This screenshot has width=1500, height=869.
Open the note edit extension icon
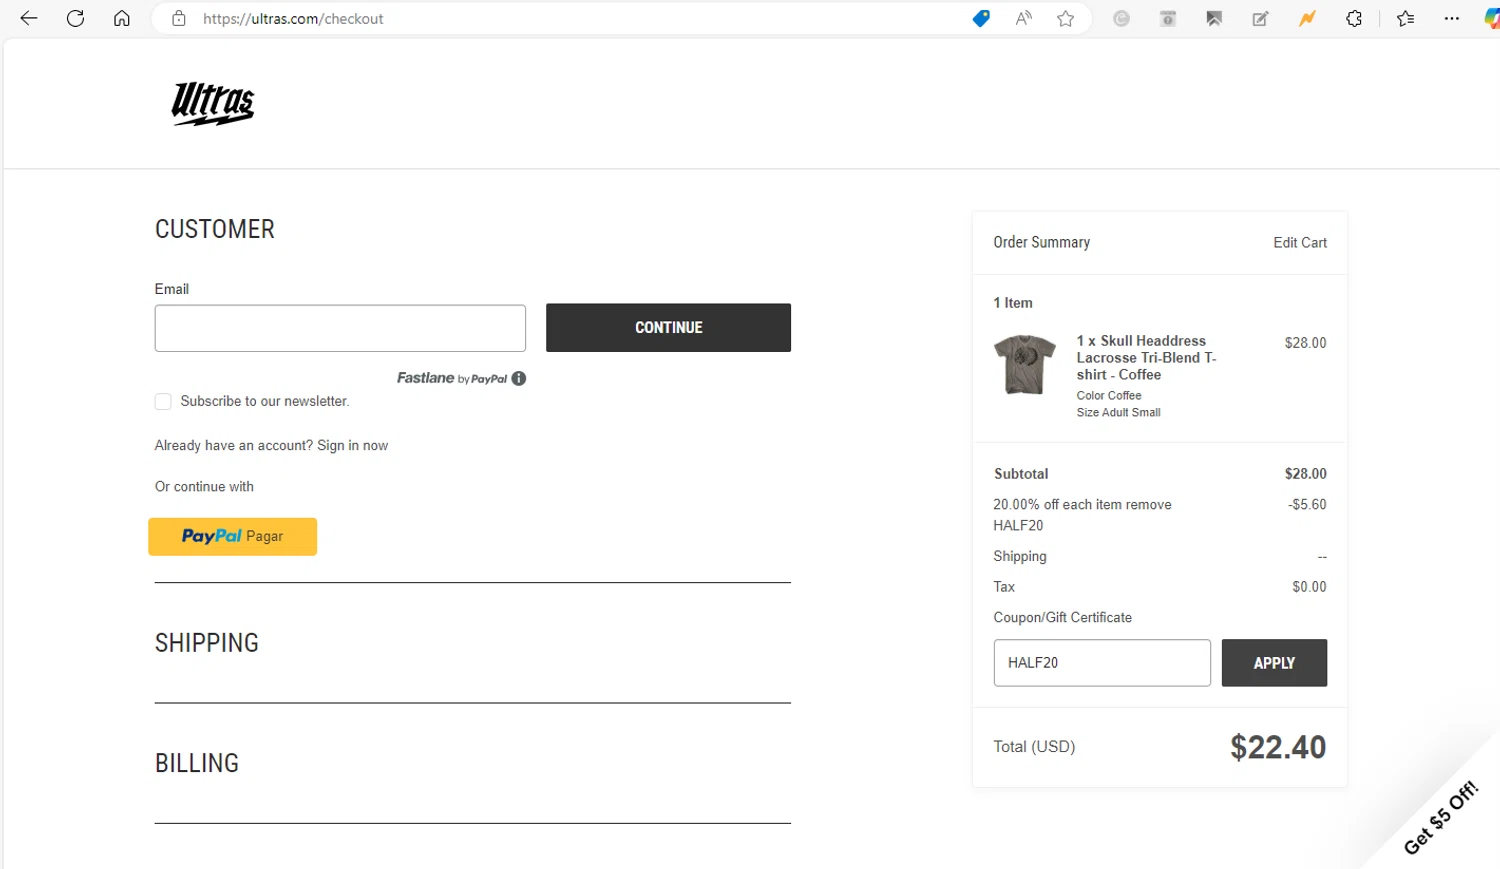1260,18
